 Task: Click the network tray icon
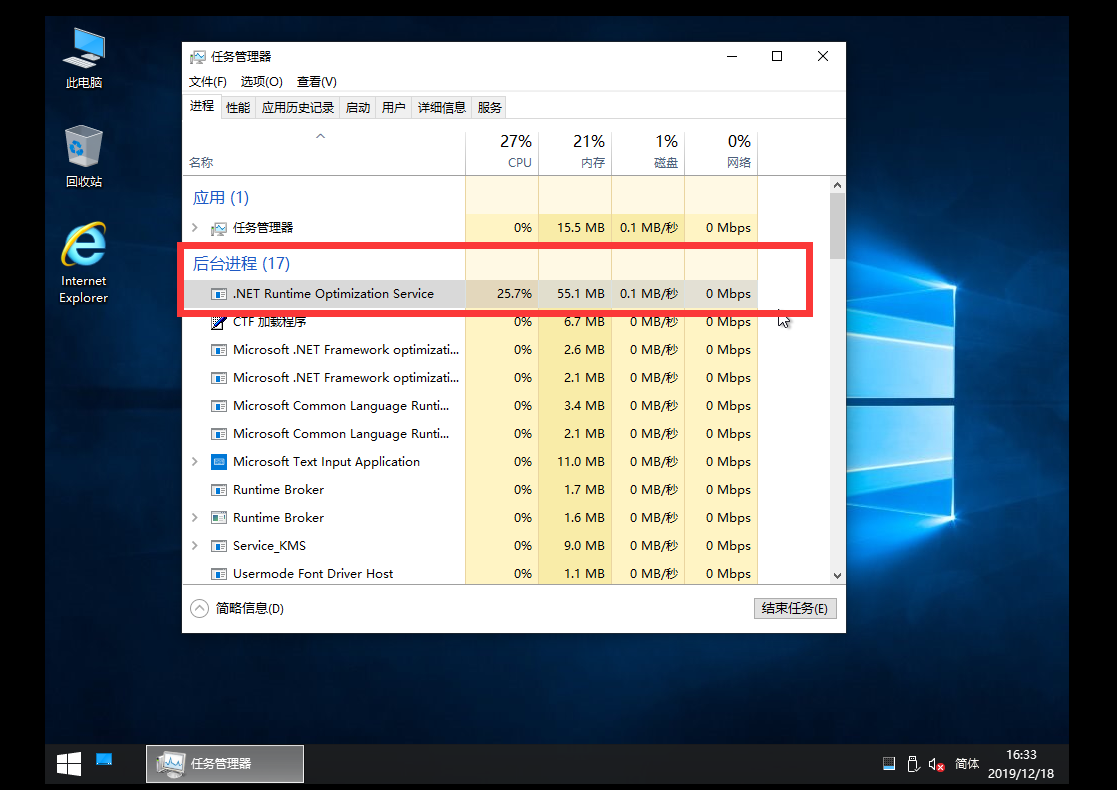[x=888, y=764]
